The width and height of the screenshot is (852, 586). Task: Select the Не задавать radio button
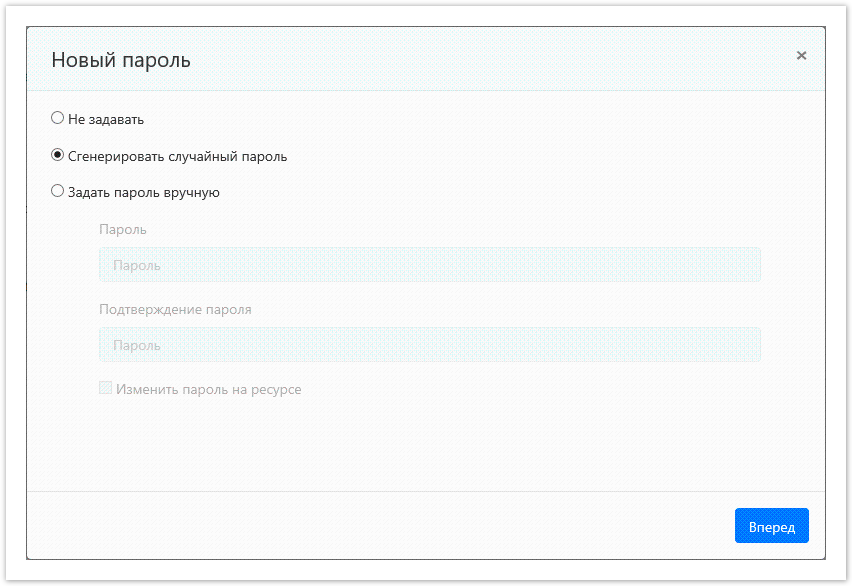58,118
